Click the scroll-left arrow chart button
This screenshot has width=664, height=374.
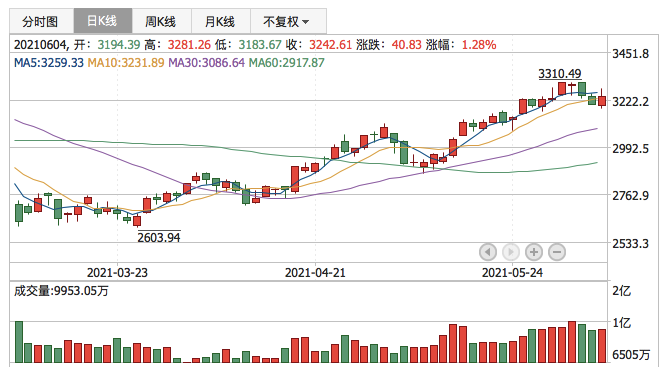(488, 252)
